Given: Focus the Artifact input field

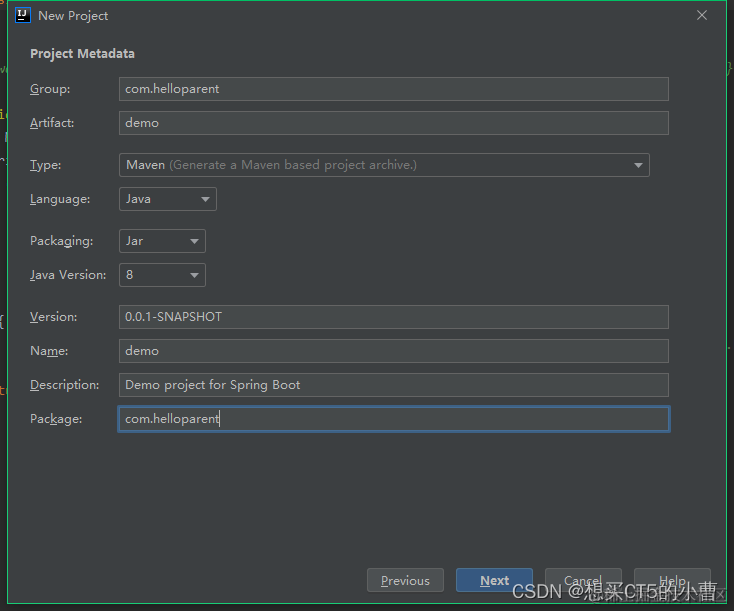Looking at the screenshot, I should [394, 123].
